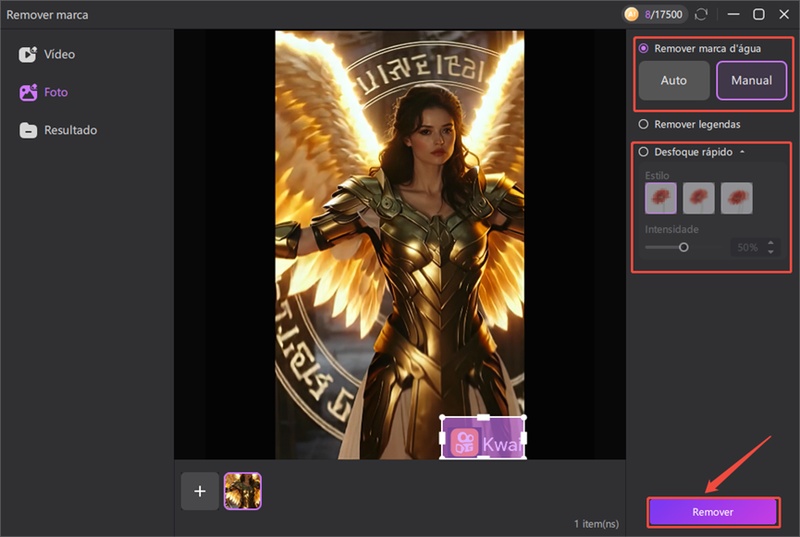Viewport: 800px width, 537px height.
Task: Select the Remover legendas radio option
Action: (x=643, y=124)
